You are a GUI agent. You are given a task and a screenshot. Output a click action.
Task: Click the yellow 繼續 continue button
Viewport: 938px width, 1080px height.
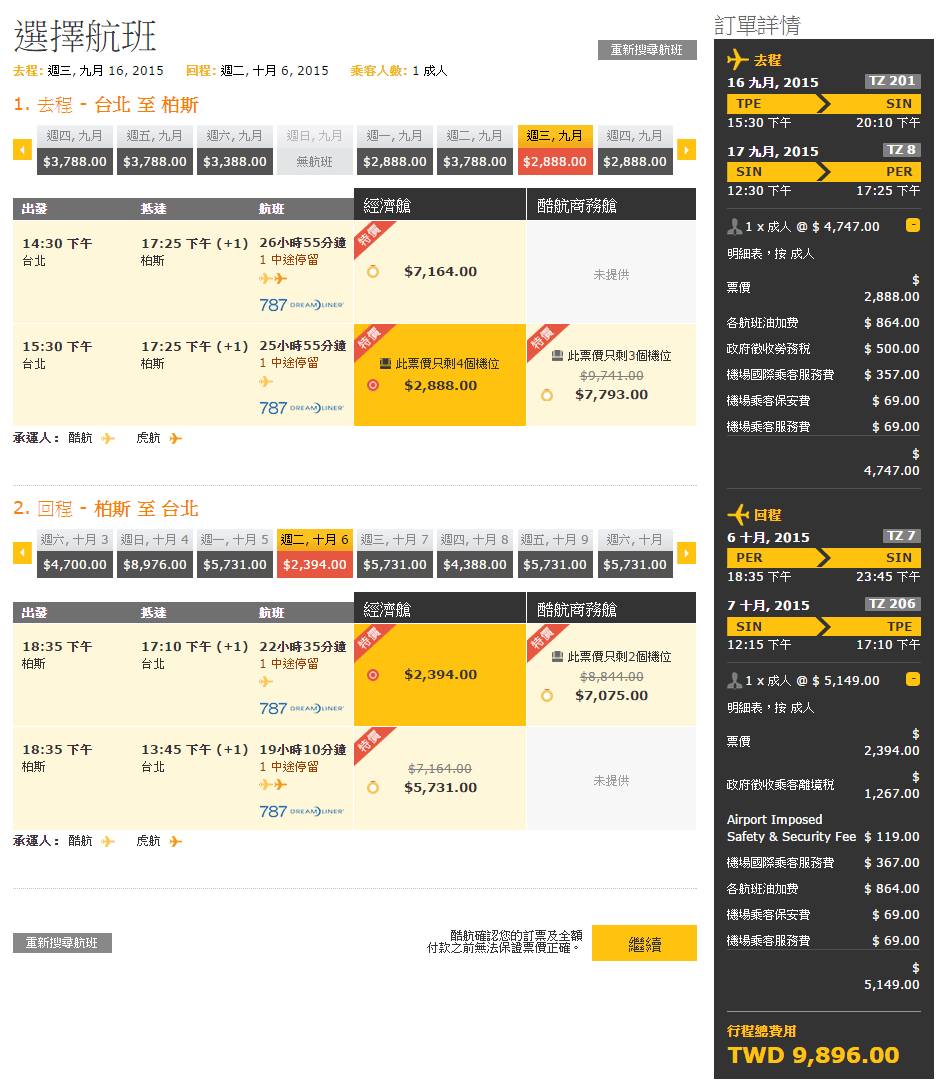[x=645, y=943]
